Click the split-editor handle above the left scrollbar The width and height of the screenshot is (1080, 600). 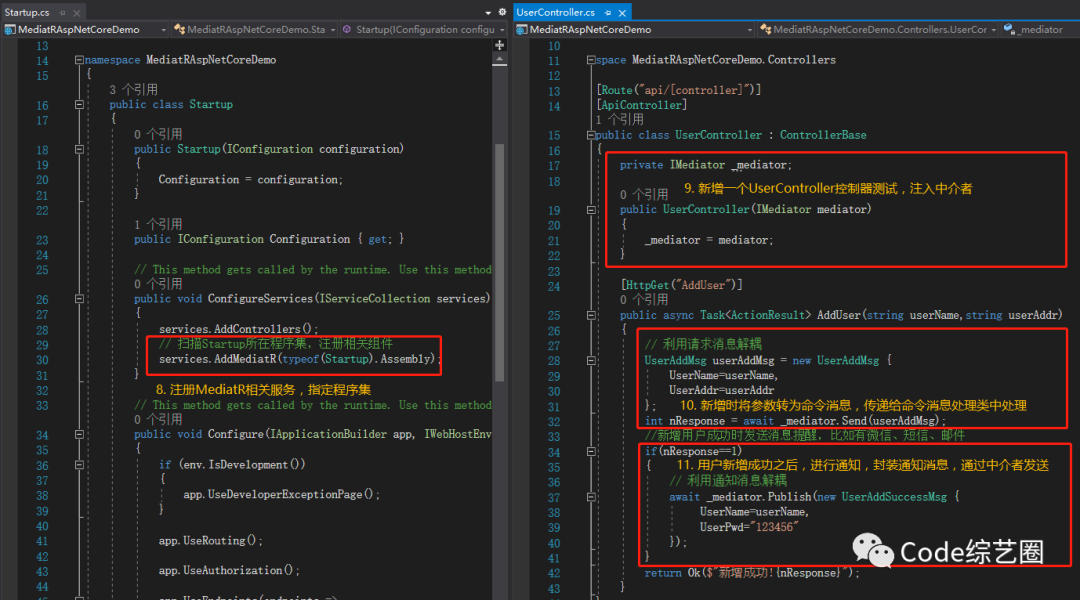coord(500,45)
